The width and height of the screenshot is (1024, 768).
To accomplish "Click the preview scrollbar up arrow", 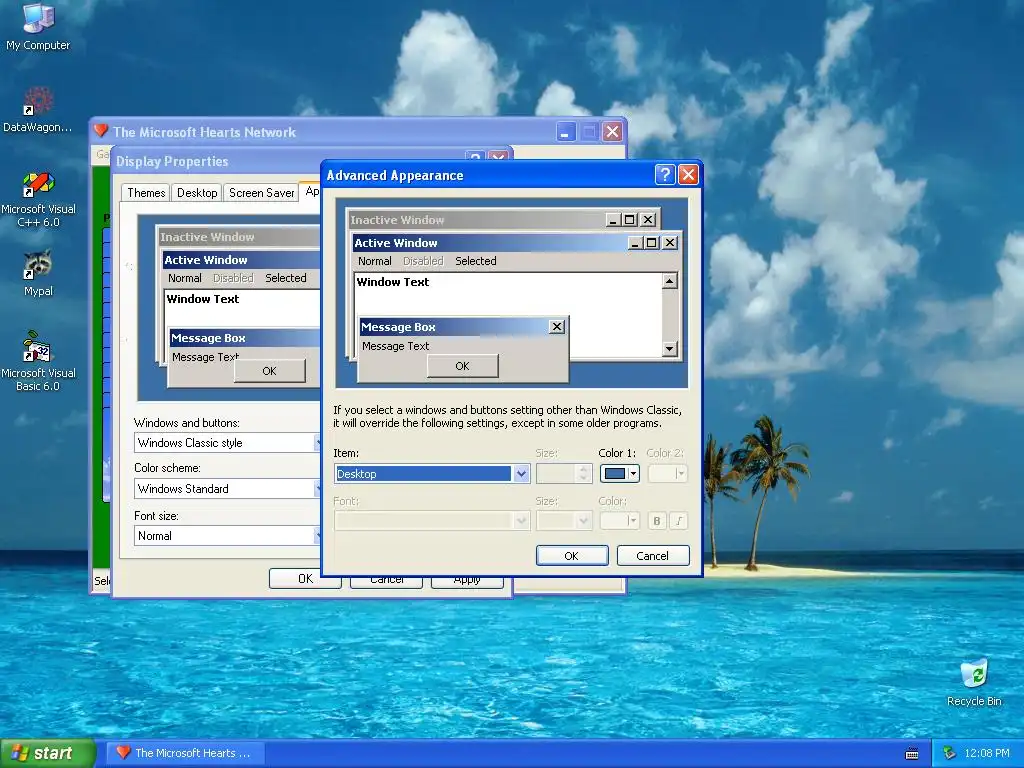I will coord(669,281).
